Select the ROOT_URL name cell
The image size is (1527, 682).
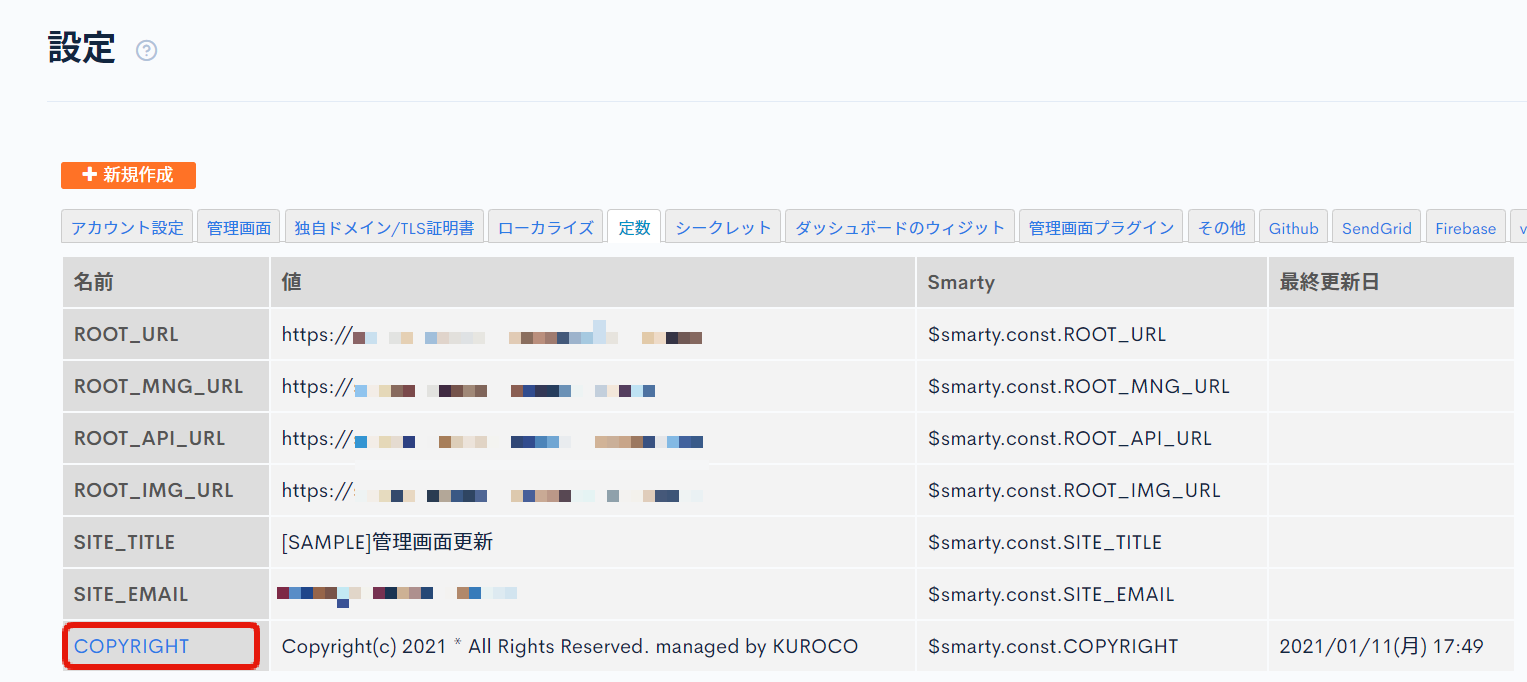click(166, 334)
